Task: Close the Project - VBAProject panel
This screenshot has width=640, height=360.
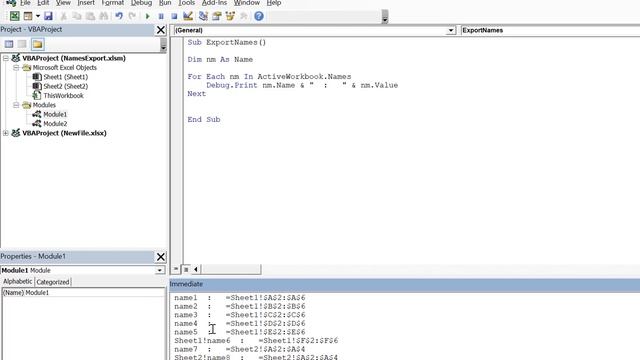Action: (161, 30)
